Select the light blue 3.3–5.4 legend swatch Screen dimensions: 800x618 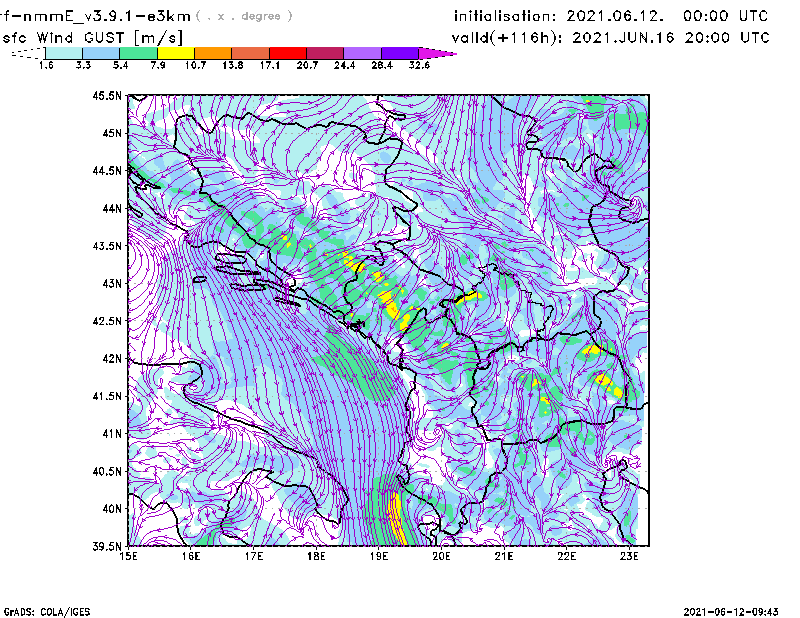[101, 53]
